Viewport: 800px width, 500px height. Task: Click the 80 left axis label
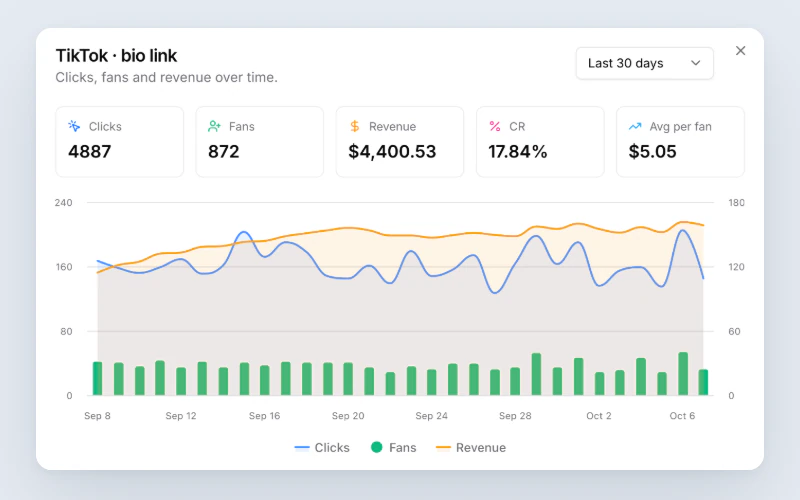(66, 332)
